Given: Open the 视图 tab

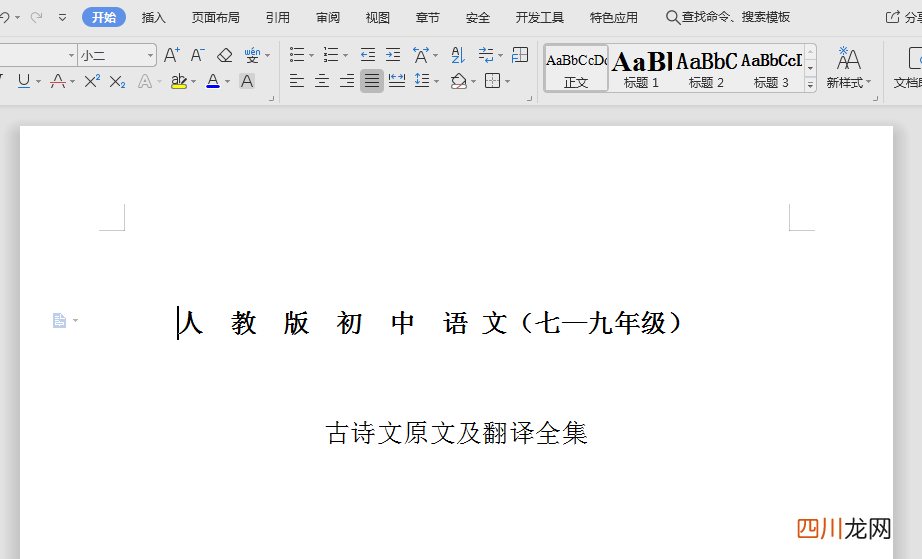Looking at the screenshot, I should (378, 18).
